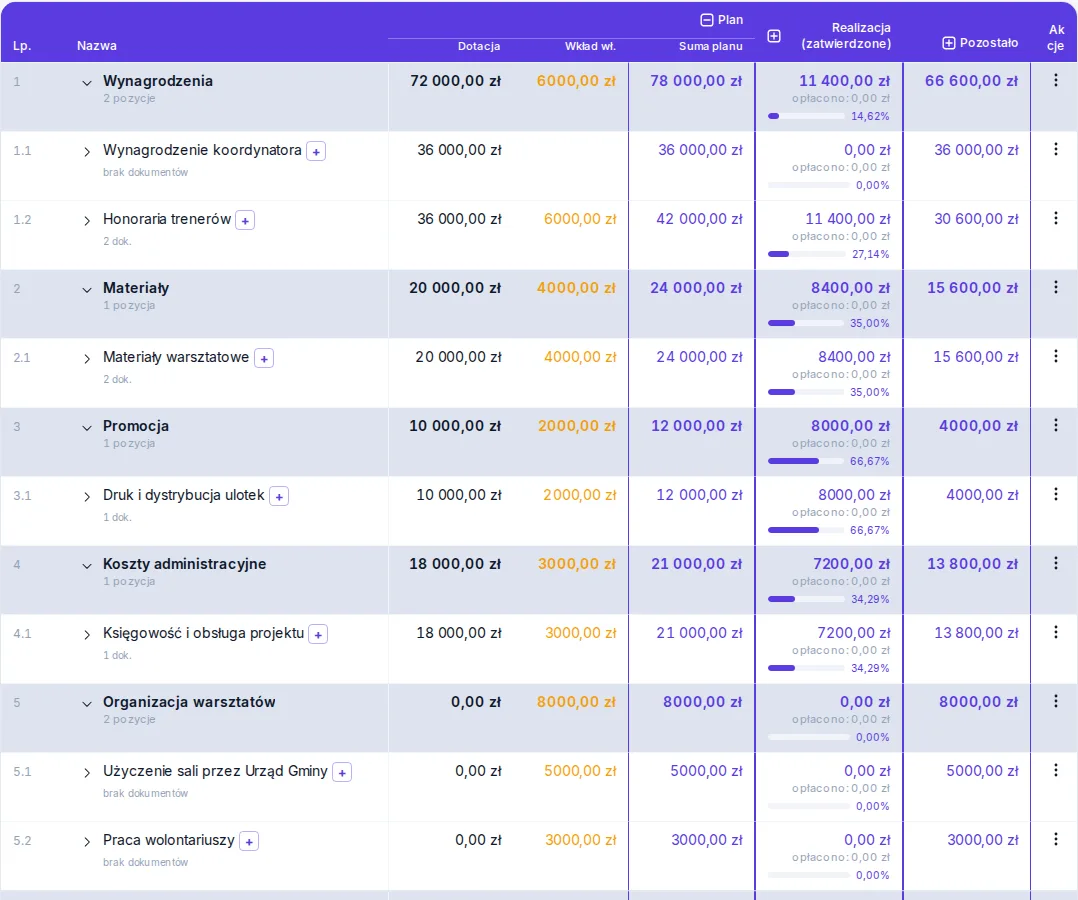Collapse the Koszty administracyjne category
Screen dimensions: 1078x900
[87, 566]
